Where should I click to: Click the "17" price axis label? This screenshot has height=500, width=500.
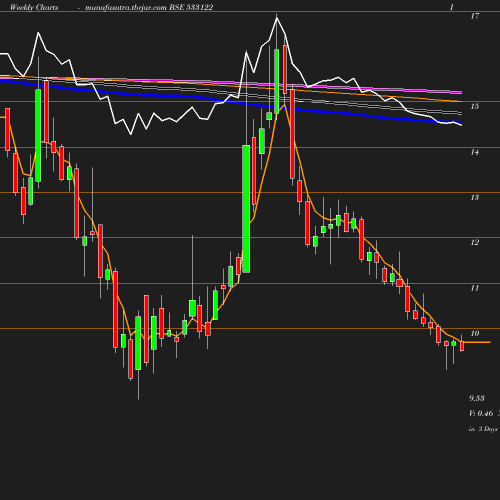point(475,16)
